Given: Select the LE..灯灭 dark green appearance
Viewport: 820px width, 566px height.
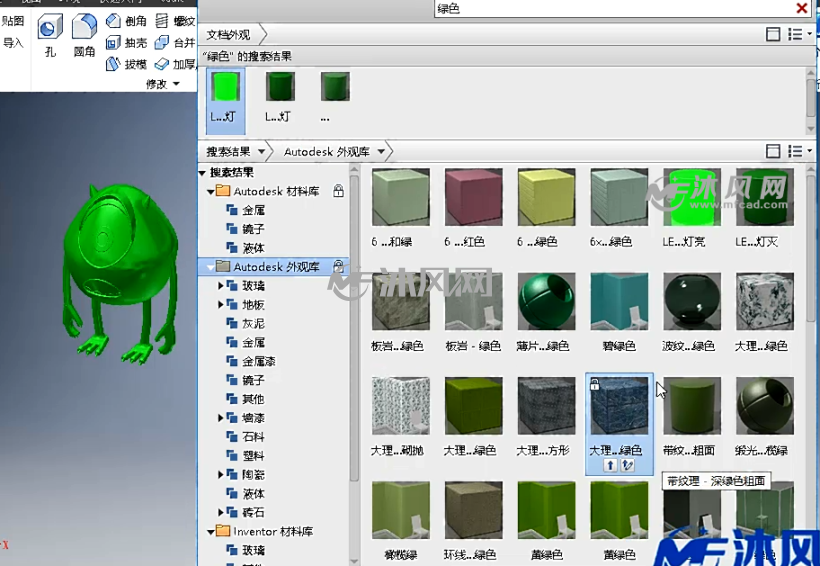Looking at the screenshot, I should tap(764, 197).
